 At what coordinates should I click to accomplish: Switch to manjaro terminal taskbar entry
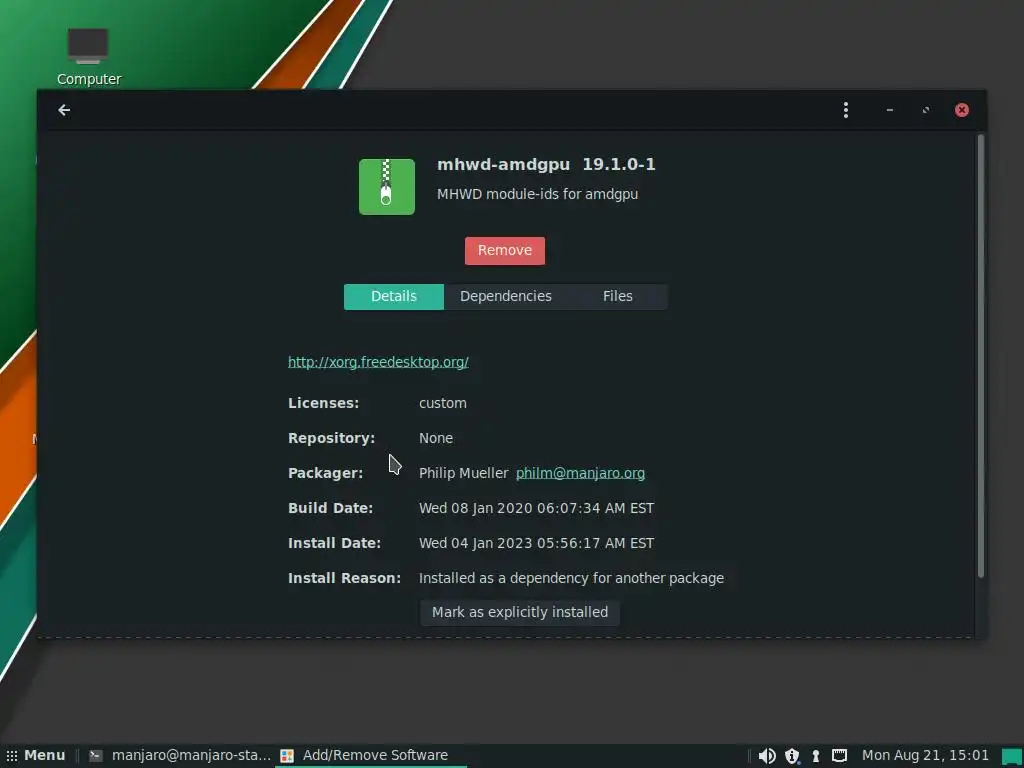pyautogui.click(x=180, y=756)
